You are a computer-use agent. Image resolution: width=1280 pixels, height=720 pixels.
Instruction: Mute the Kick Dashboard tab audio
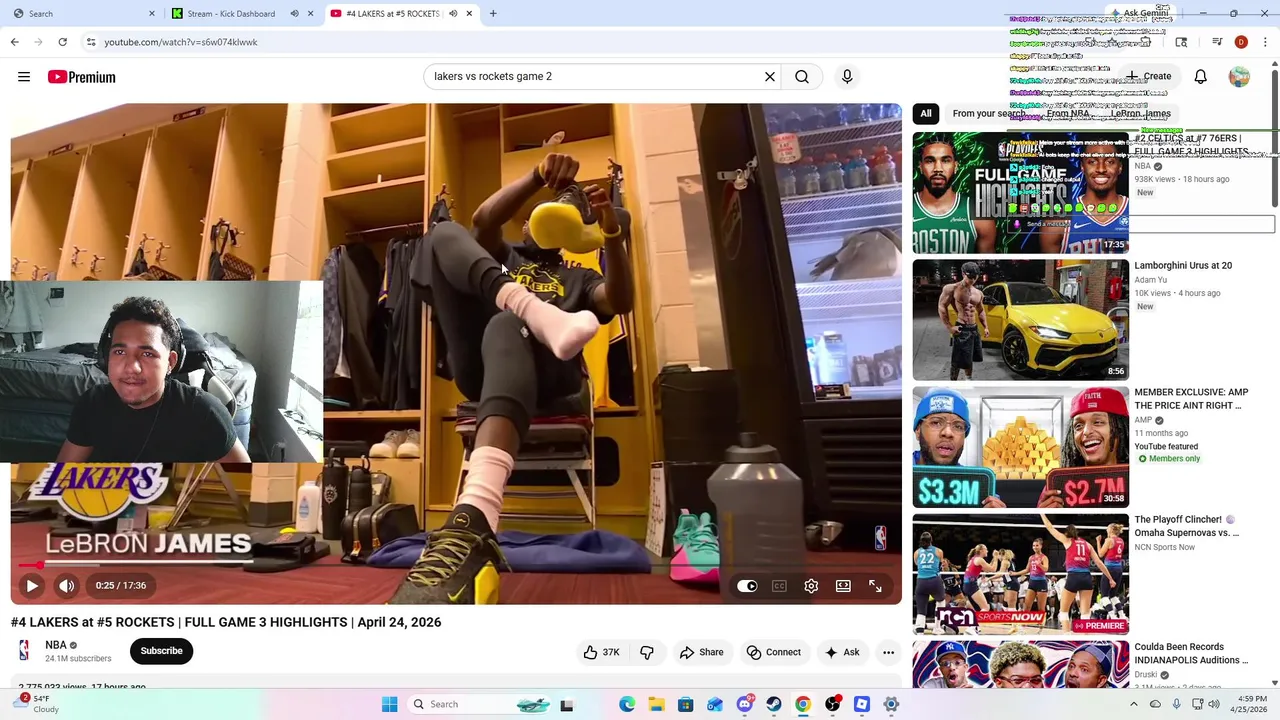294,13
